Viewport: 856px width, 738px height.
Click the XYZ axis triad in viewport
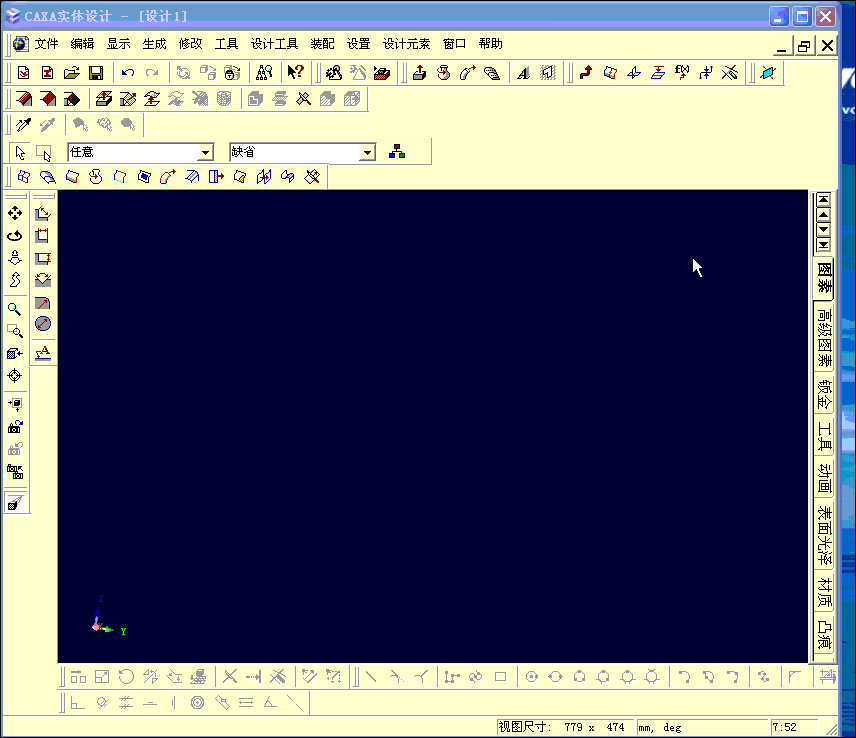tap(109, 616)
